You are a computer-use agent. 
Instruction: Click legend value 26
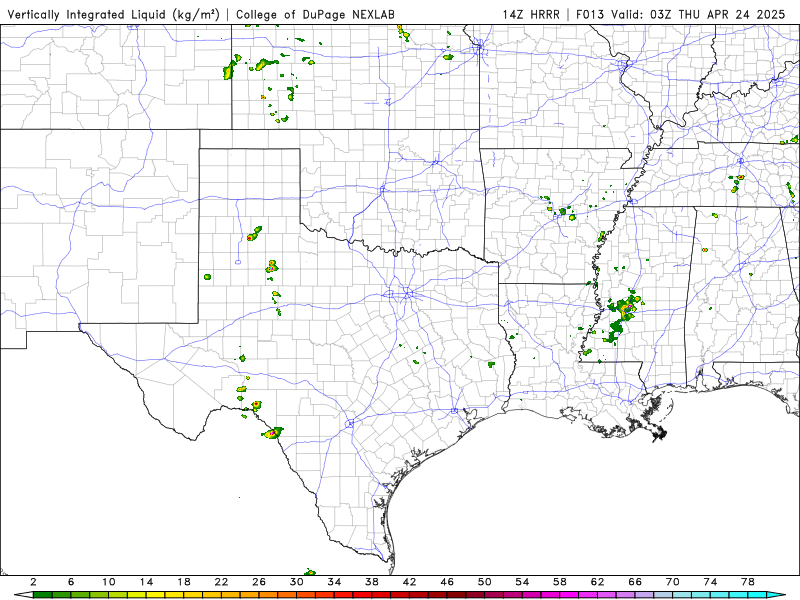coord(259,582)
